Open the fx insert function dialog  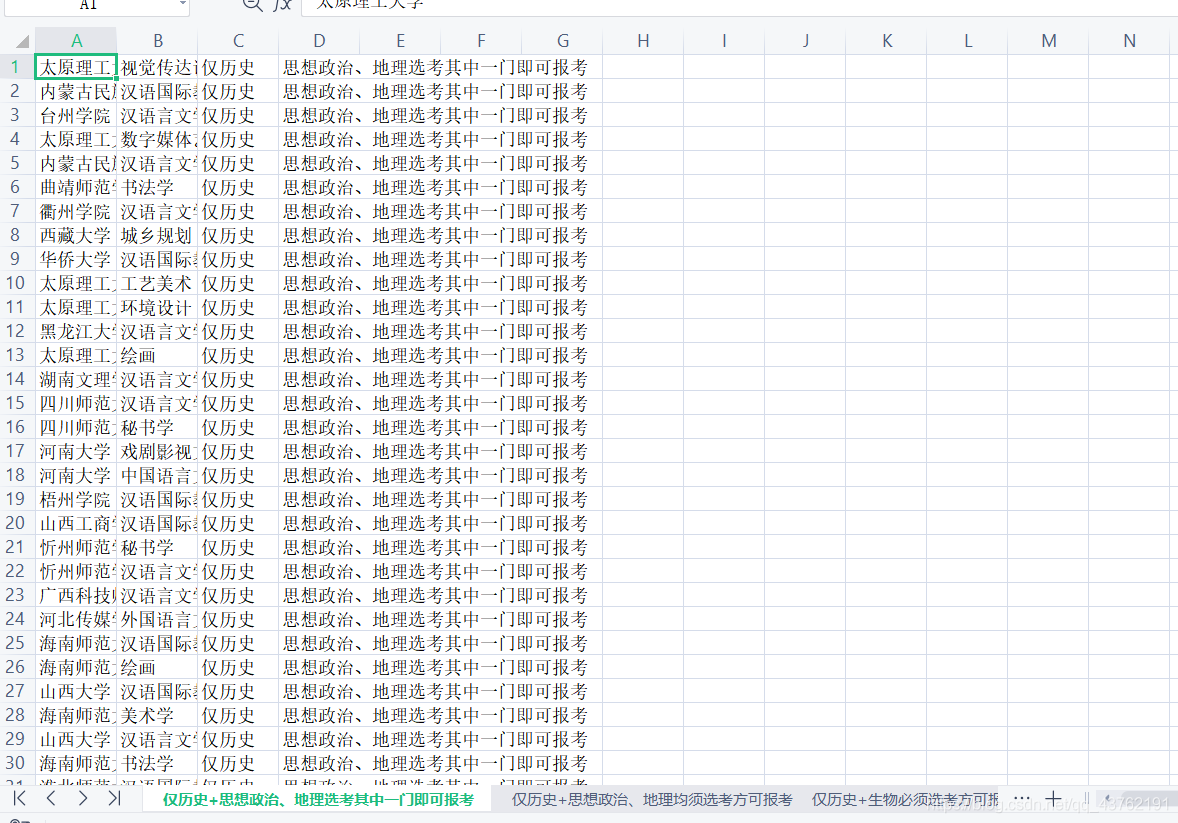(x=282, y=5)
